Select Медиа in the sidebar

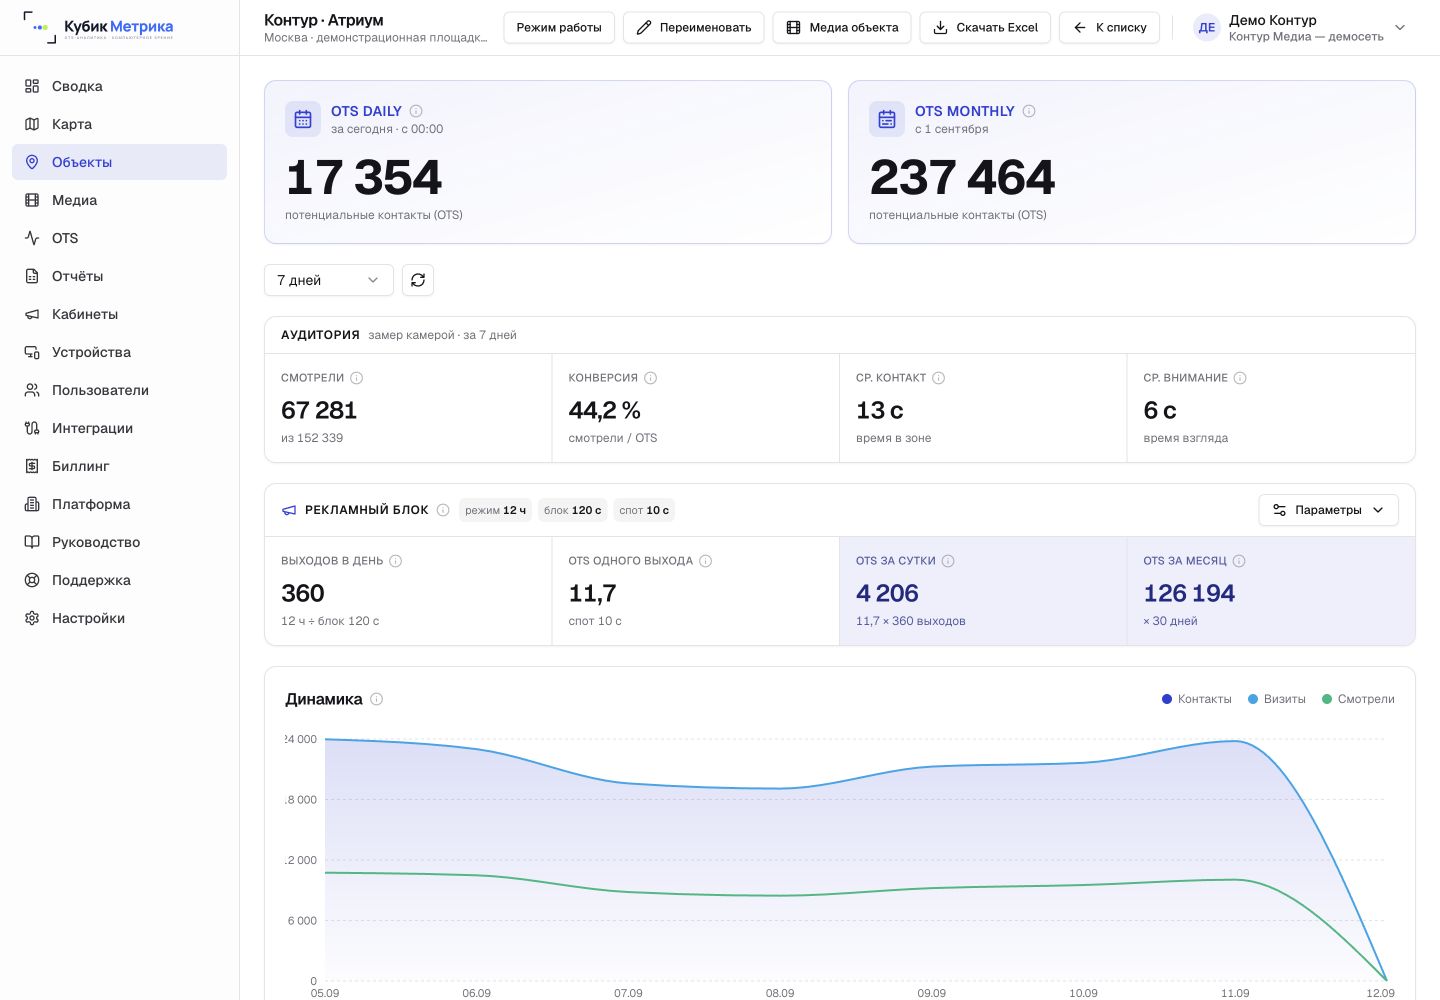(x=119, y=200)
